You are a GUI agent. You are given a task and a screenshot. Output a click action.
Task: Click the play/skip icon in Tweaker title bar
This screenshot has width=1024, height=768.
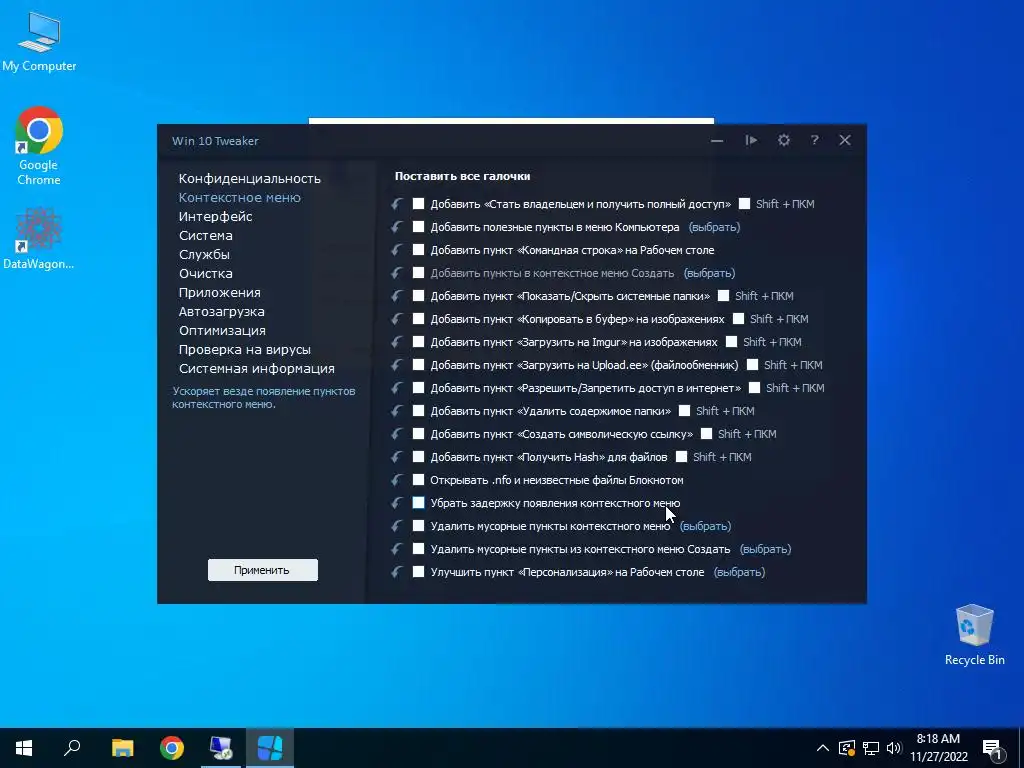[751, 140]
